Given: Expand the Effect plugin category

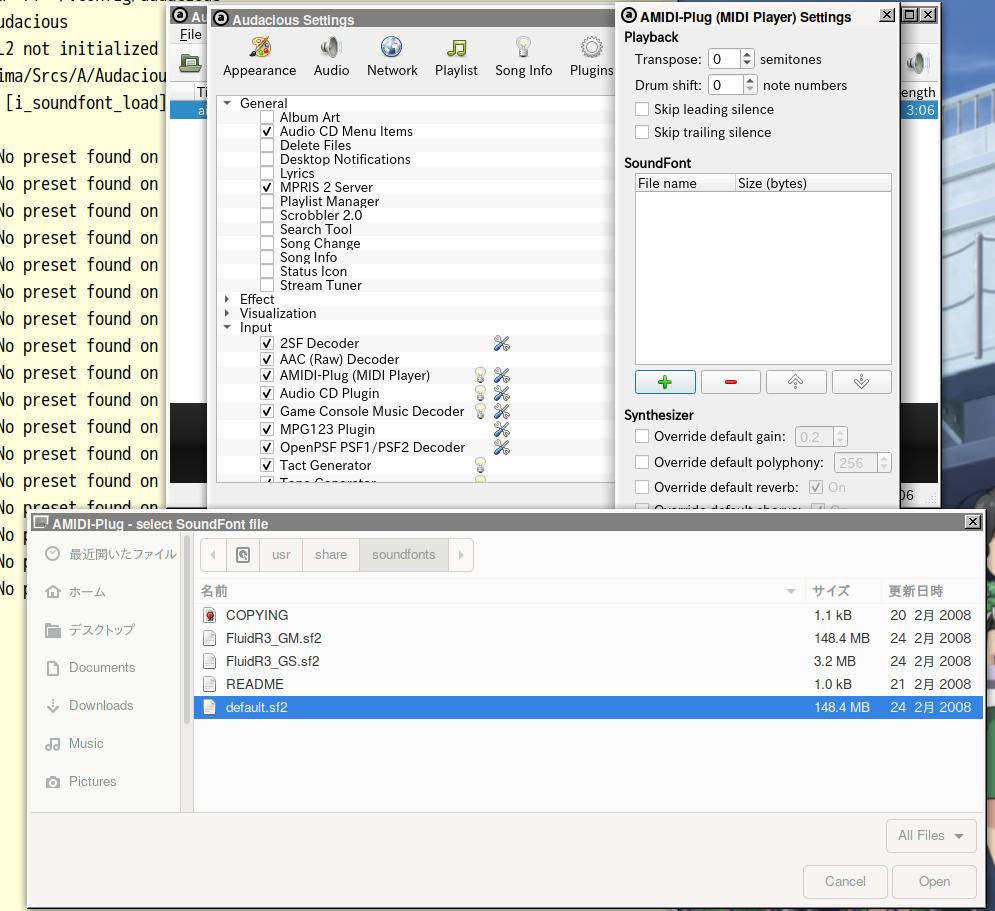Looking at the screenshot, I should pos(227,299).
